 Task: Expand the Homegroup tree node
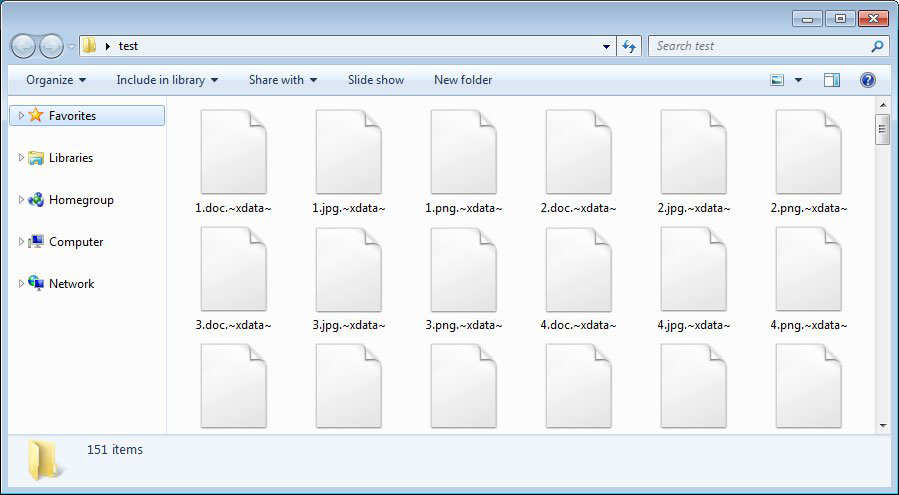point(21,200)
